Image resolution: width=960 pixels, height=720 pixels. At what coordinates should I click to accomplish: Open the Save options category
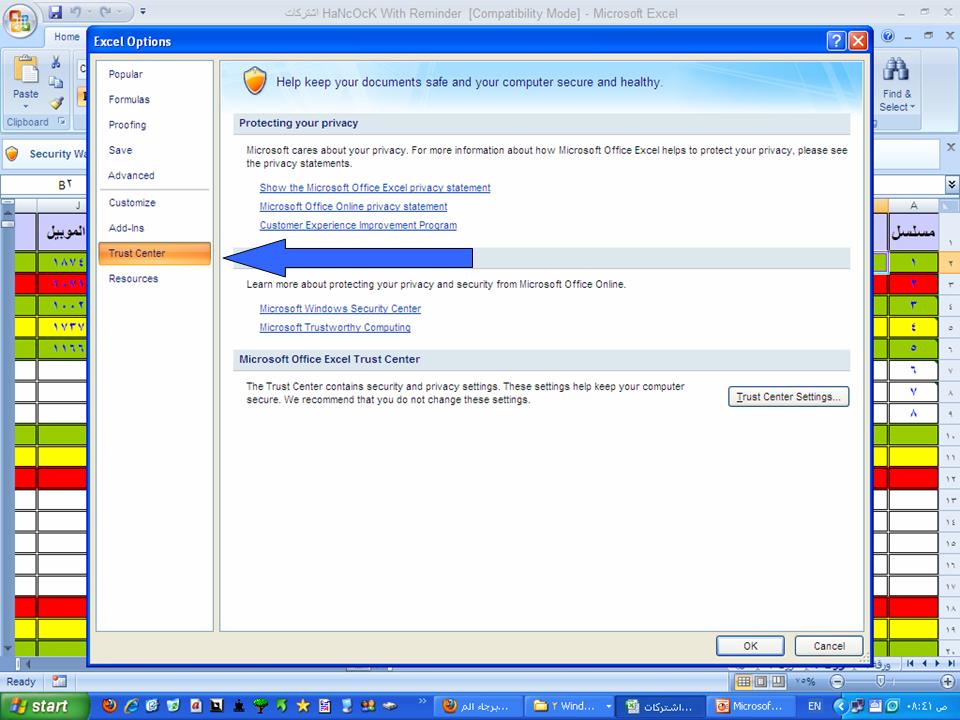coord(121,150)
